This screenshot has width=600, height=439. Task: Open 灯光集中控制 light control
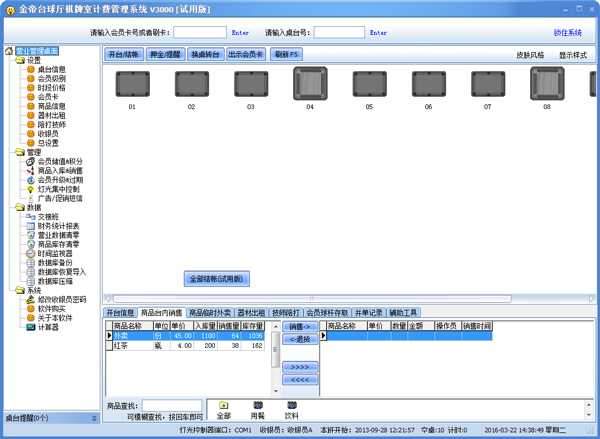coord(59,188)
